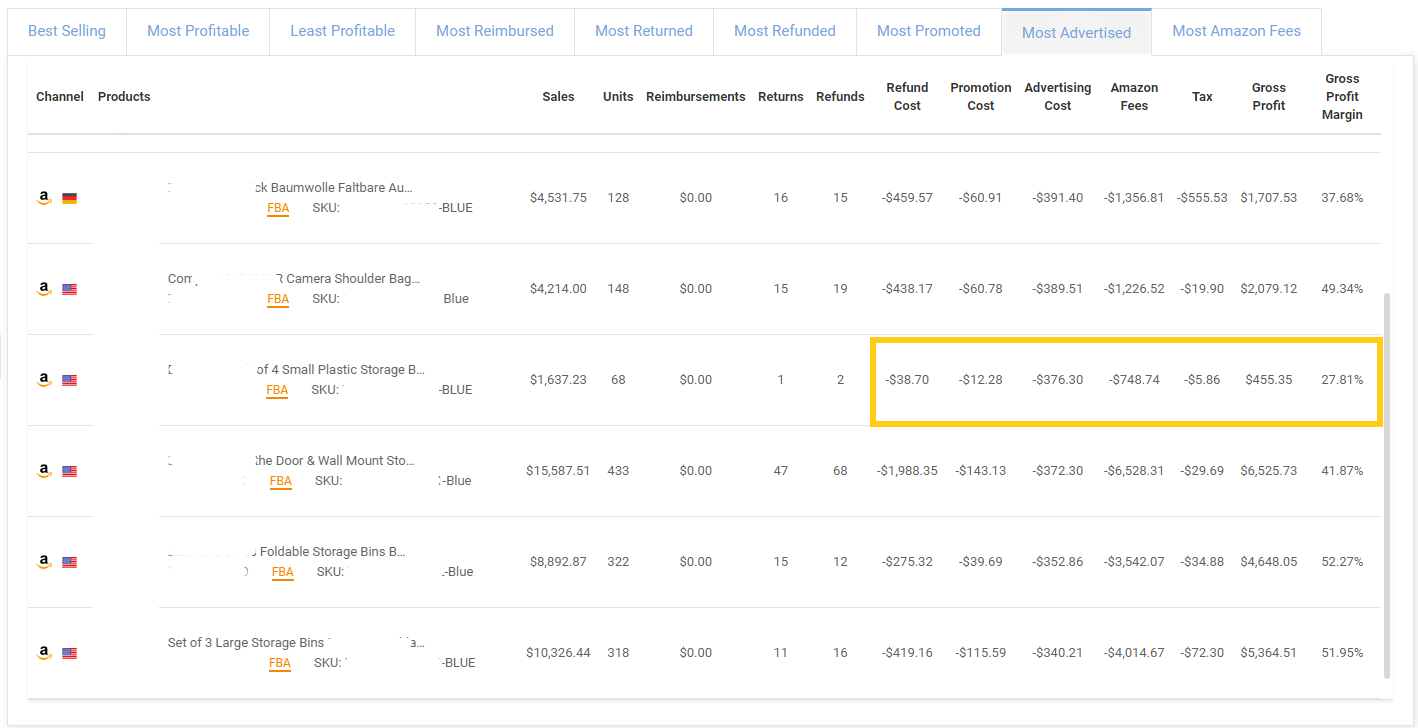View the Most Amazon Fees tab
Image resolution: width=1418 pixels, height=728 pixels.
point(1237,31)
